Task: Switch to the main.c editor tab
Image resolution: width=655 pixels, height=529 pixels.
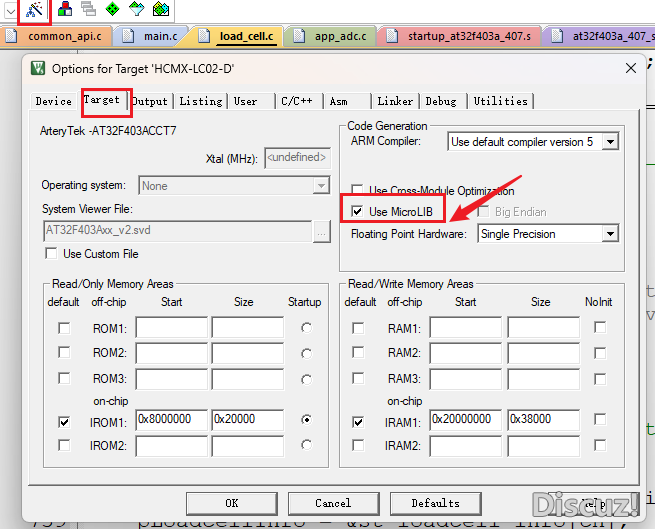Action: coord(152,36)
